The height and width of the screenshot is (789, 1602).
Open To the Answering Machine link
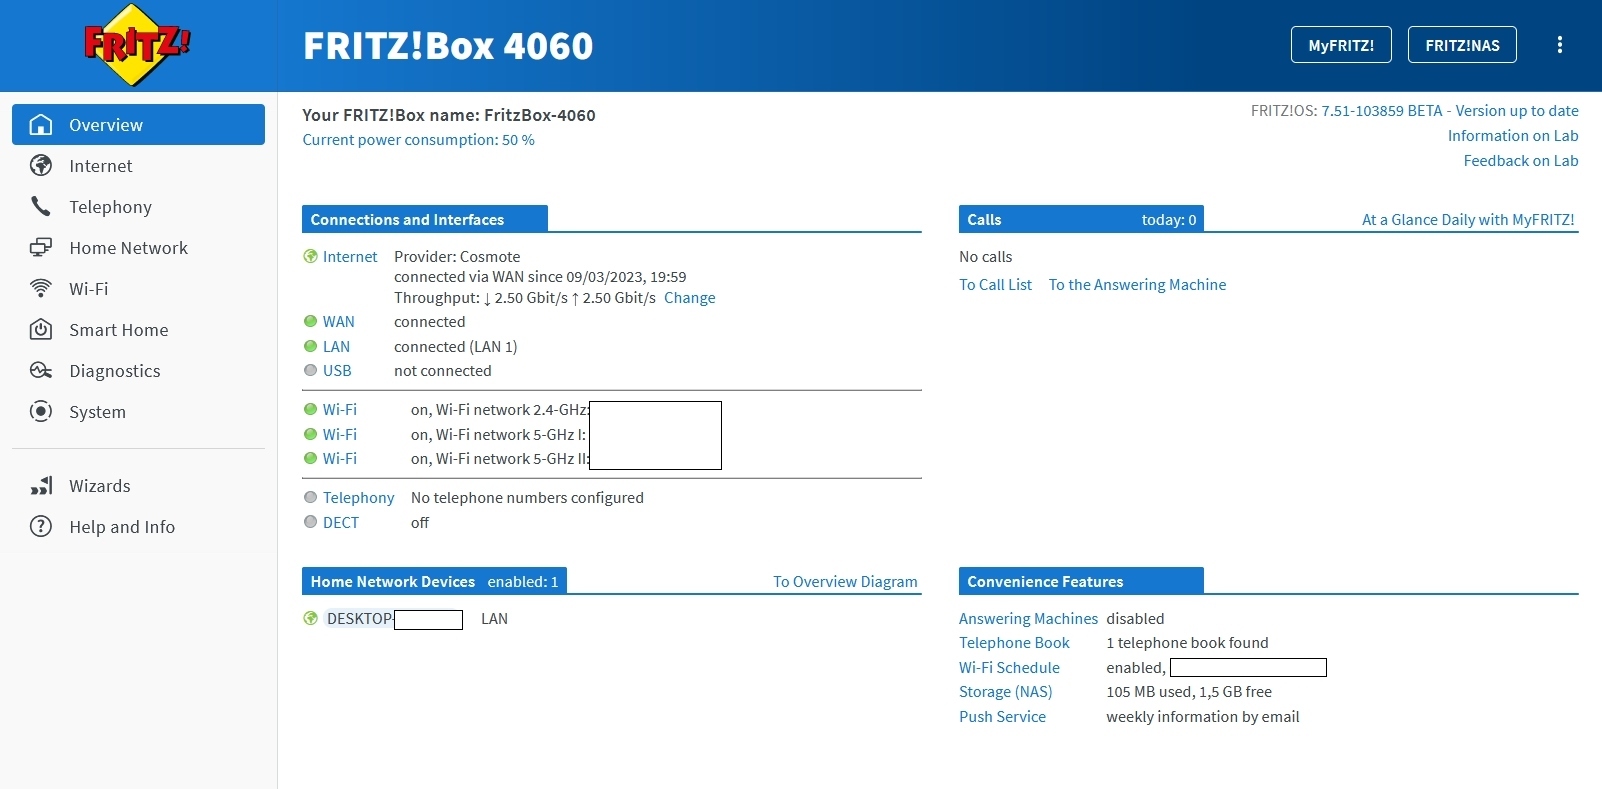click(x=1137, y=285)
